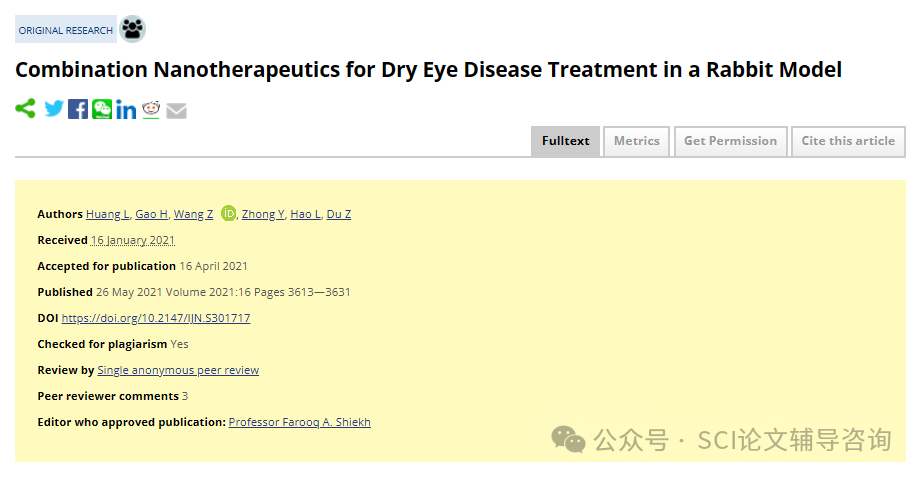Image resolution: width=921 pixels, height=477 pixels.
Task: Open the Metrics tab
Action: (637, 141)
